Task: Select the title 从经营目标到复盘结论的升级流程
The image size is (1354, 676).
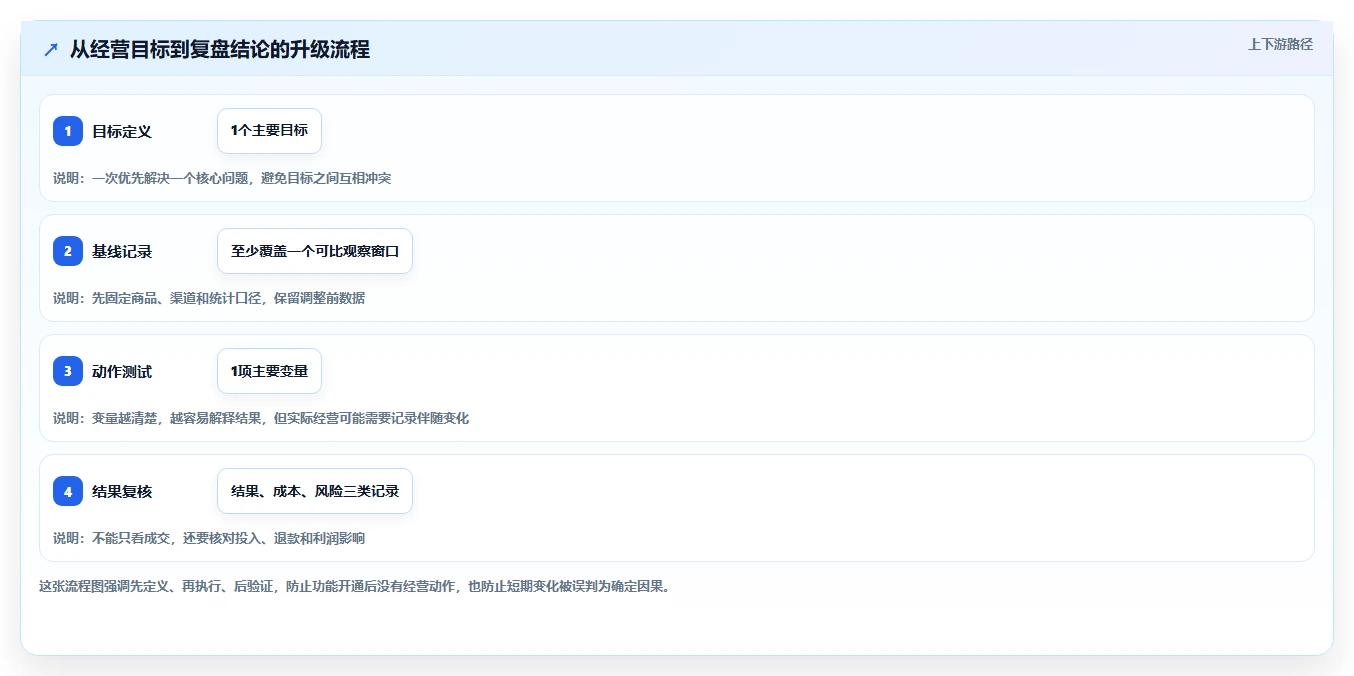Action: pos(220,49)
